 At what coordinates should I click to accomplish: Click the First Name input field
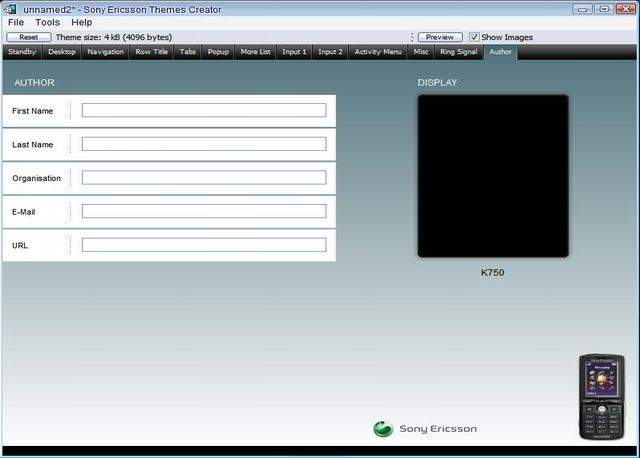pyautogui.click(x=204, y=110)
